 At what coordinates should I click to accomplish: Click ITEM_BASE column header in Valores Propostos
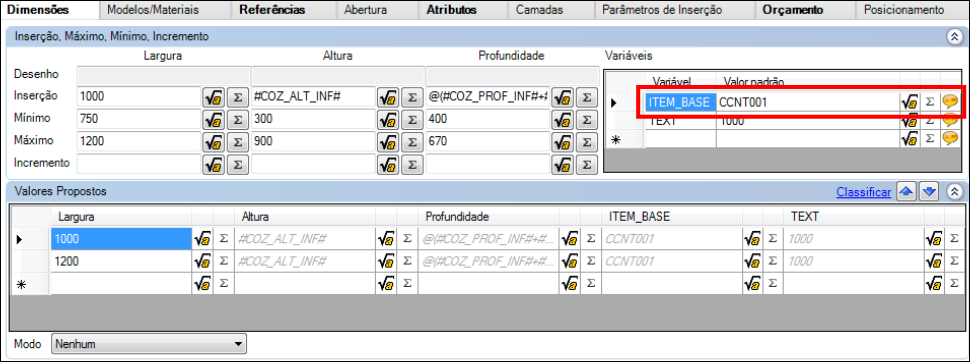[672, 217]
